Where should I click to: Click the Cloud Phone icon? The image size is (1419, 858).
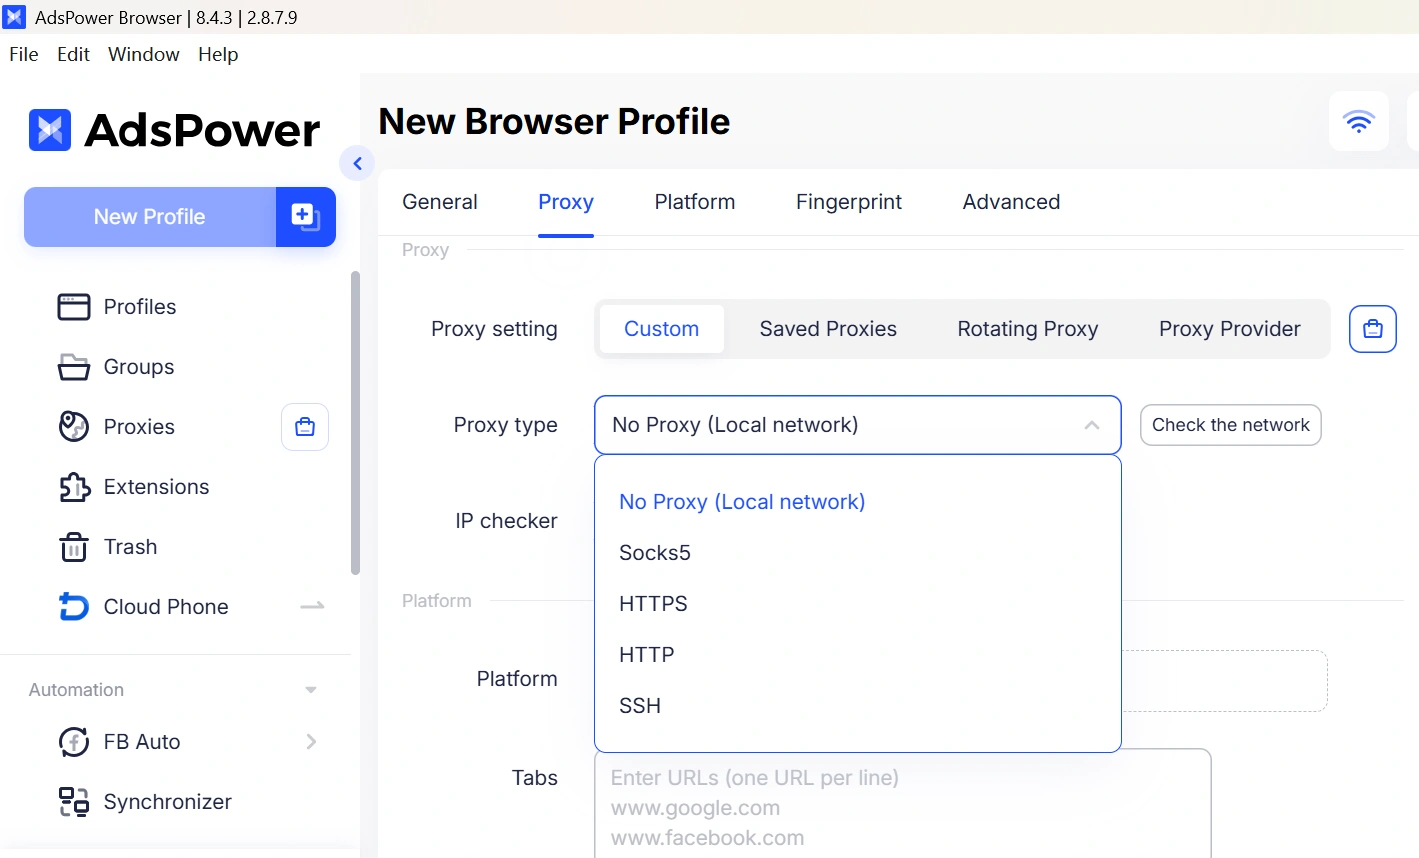pyautogui.click(x=74, y=607)
